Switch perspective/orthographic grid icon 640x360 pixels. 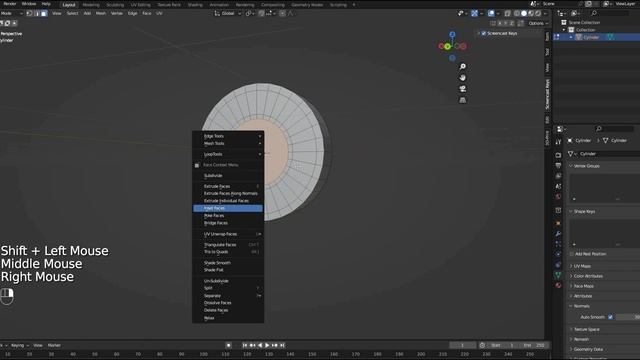[462, 100]
